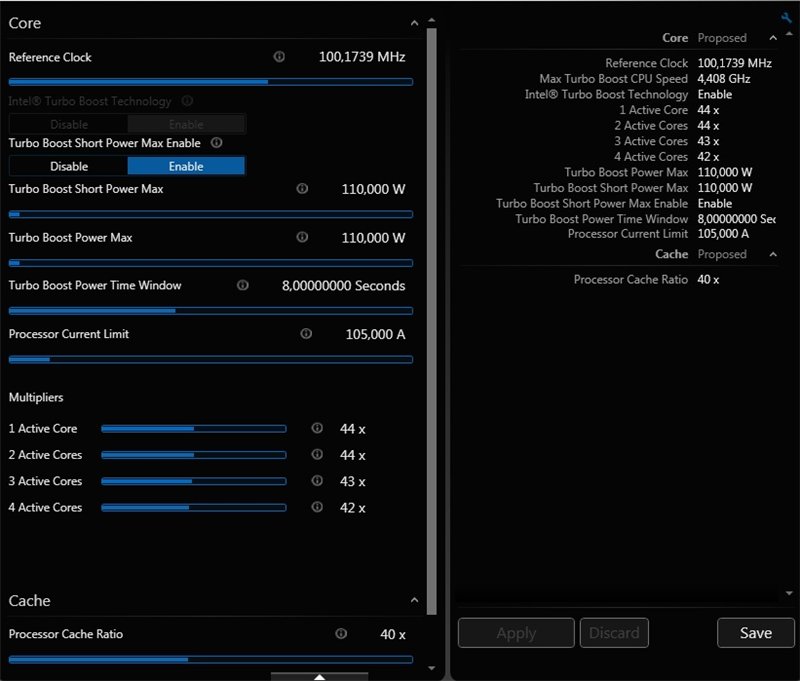Expand the bottom panel arrow handle
Screen dimensions: 800x681
(x=319, y=676)
